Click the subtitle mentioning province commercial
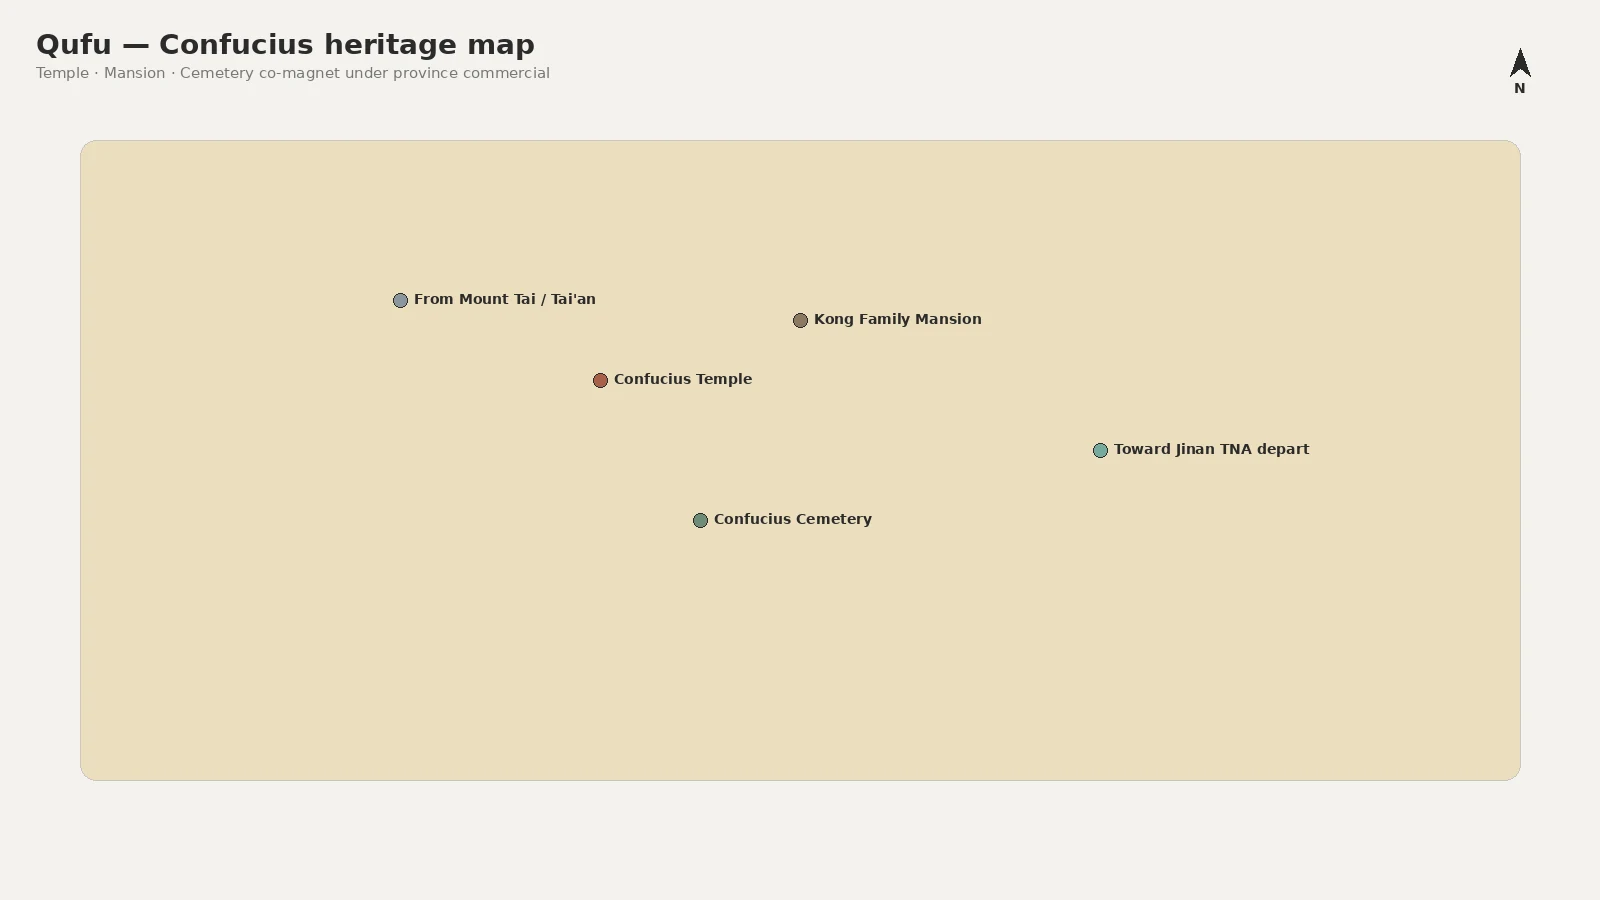This screenshot has width=1600, height=900. (x=293, y=73)
